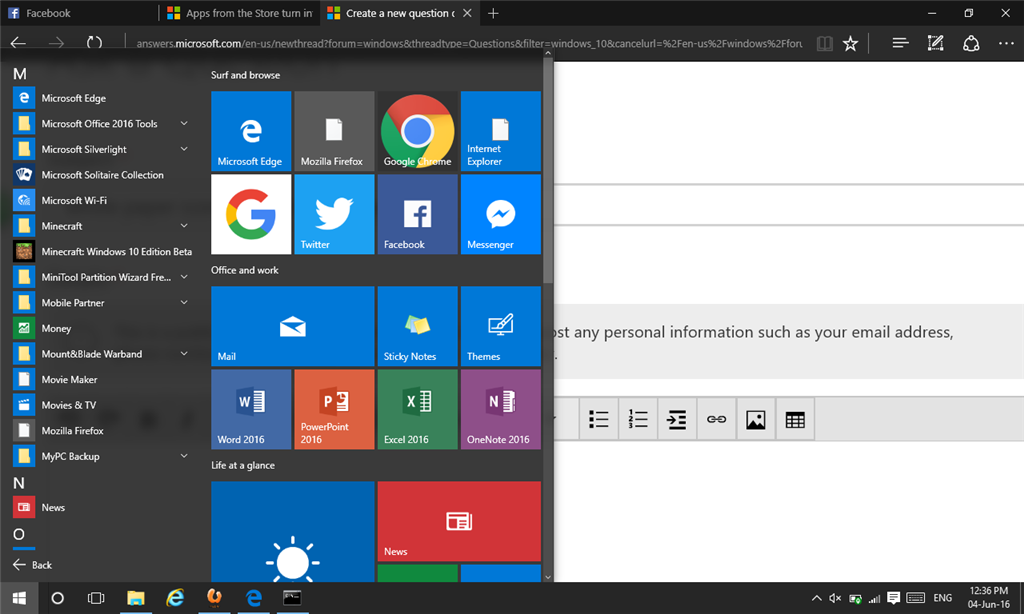The image size is (1024, 614).
Task: Insert an image in the editor
Action: tap(756, 419)
